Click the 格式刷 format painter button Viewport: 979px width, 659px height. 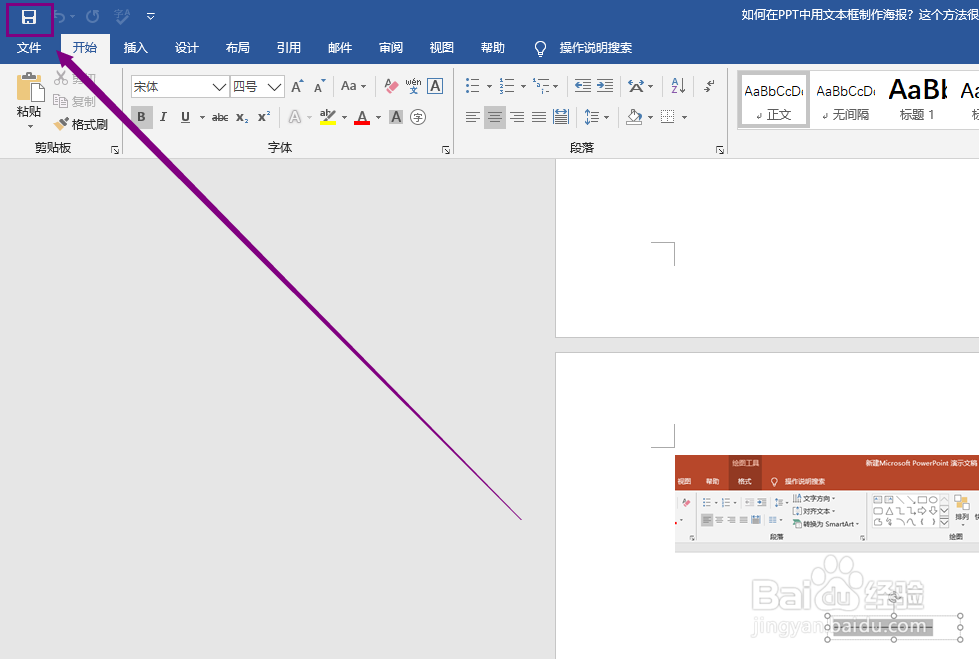pyautogui.click(x=81, y=124)
